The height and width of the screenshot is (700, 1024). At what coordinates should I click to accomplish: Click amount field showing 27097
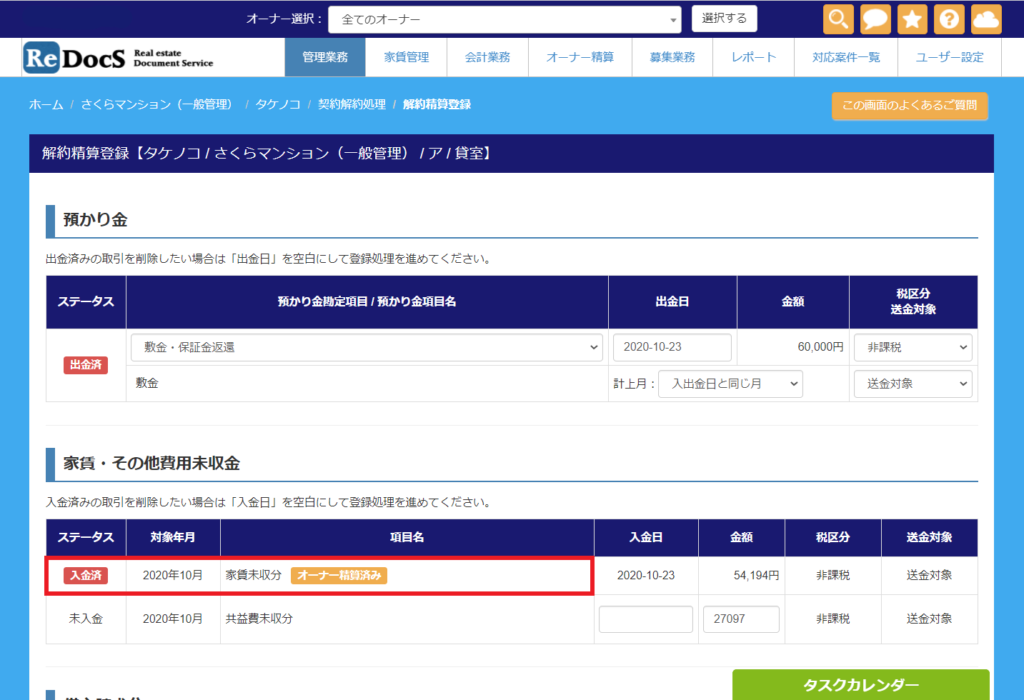pos(741,619)
